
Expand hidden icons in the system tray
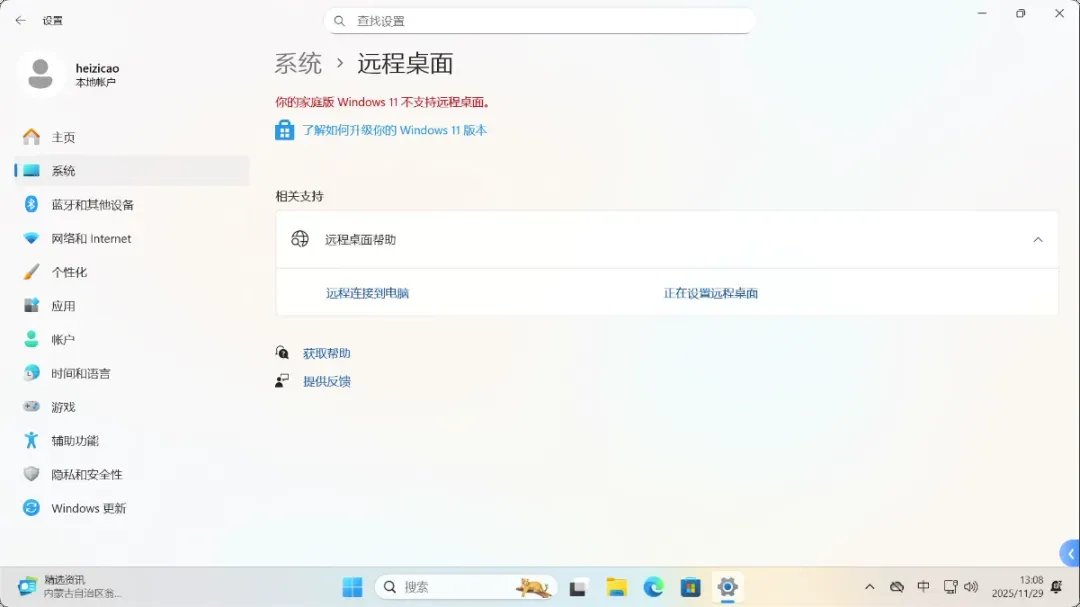click(870, 587)
